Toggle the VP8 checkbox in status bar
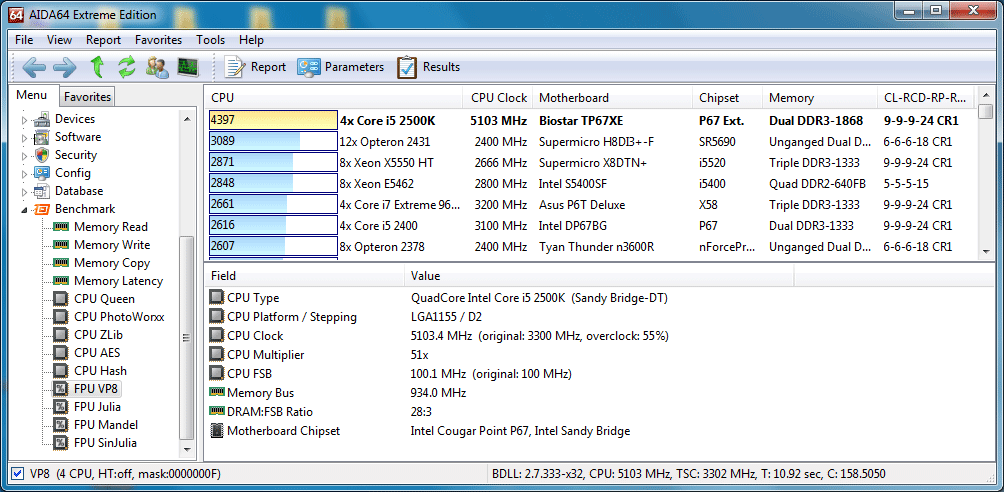Viewport: 1004px width, 492px height. (x=17, y=474)
